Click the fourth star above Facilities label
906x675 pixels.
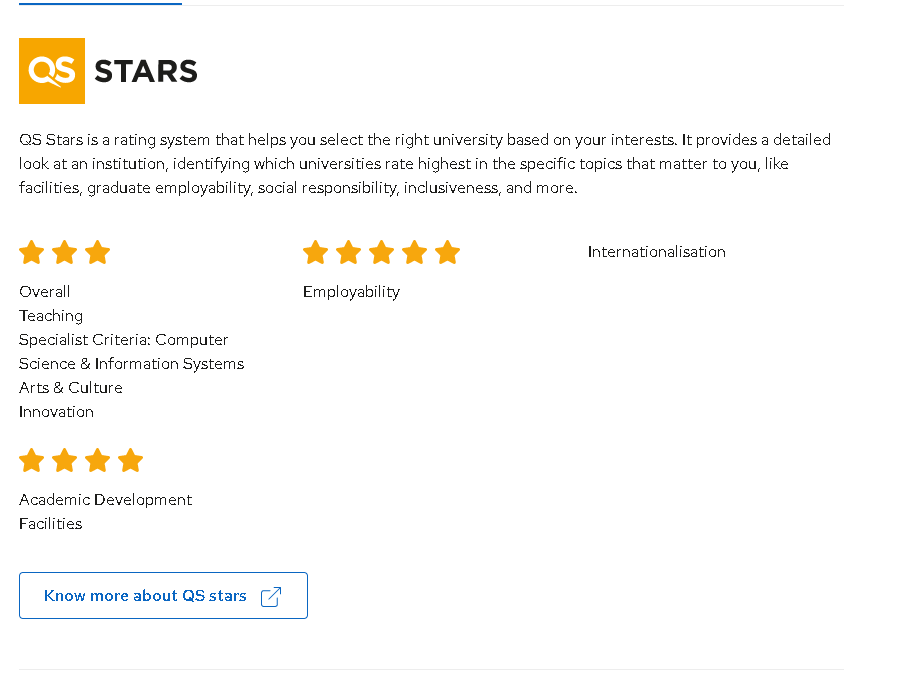pos(130,460)
